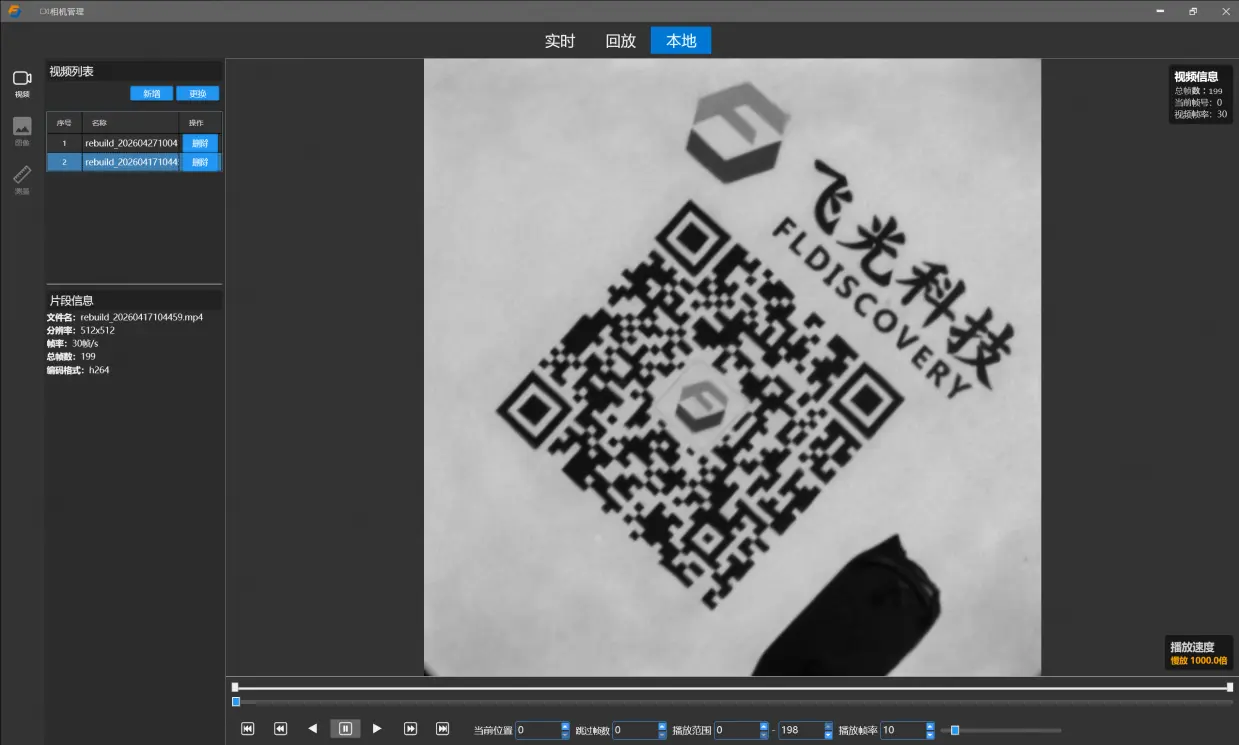Image resolution: width=1239 pixels, height=745 pixels.
Task: Open the 视频 (video) sidebar section
Action: coord(22,83)
